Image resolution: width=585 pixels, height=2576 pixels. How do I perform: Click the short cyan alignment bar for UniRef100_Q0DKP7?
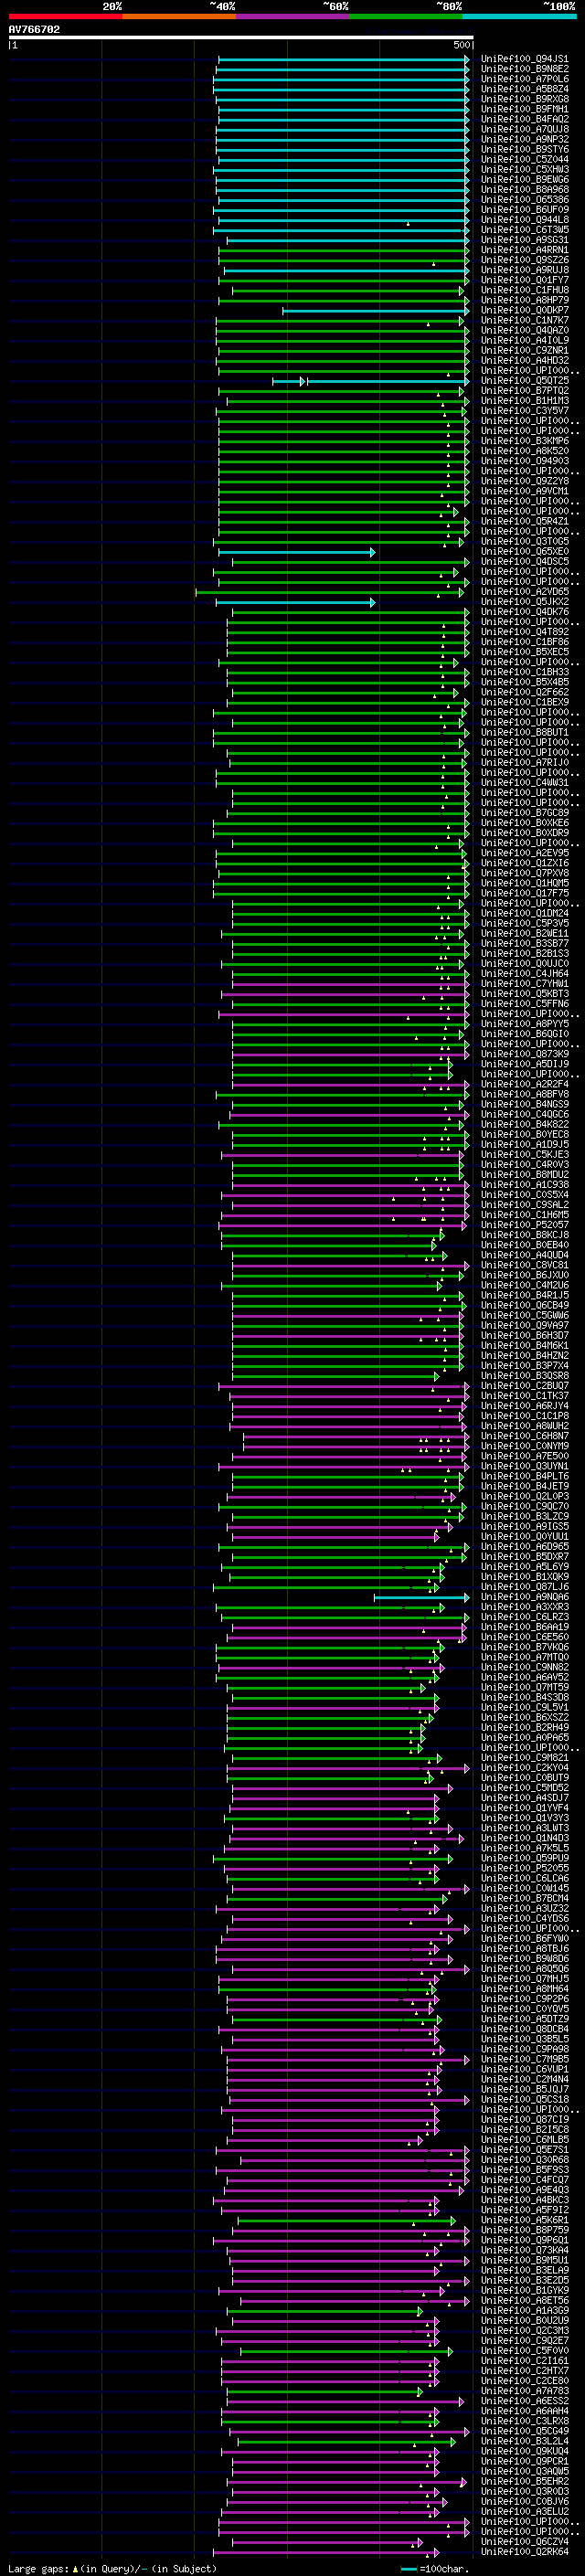point(375,310)
